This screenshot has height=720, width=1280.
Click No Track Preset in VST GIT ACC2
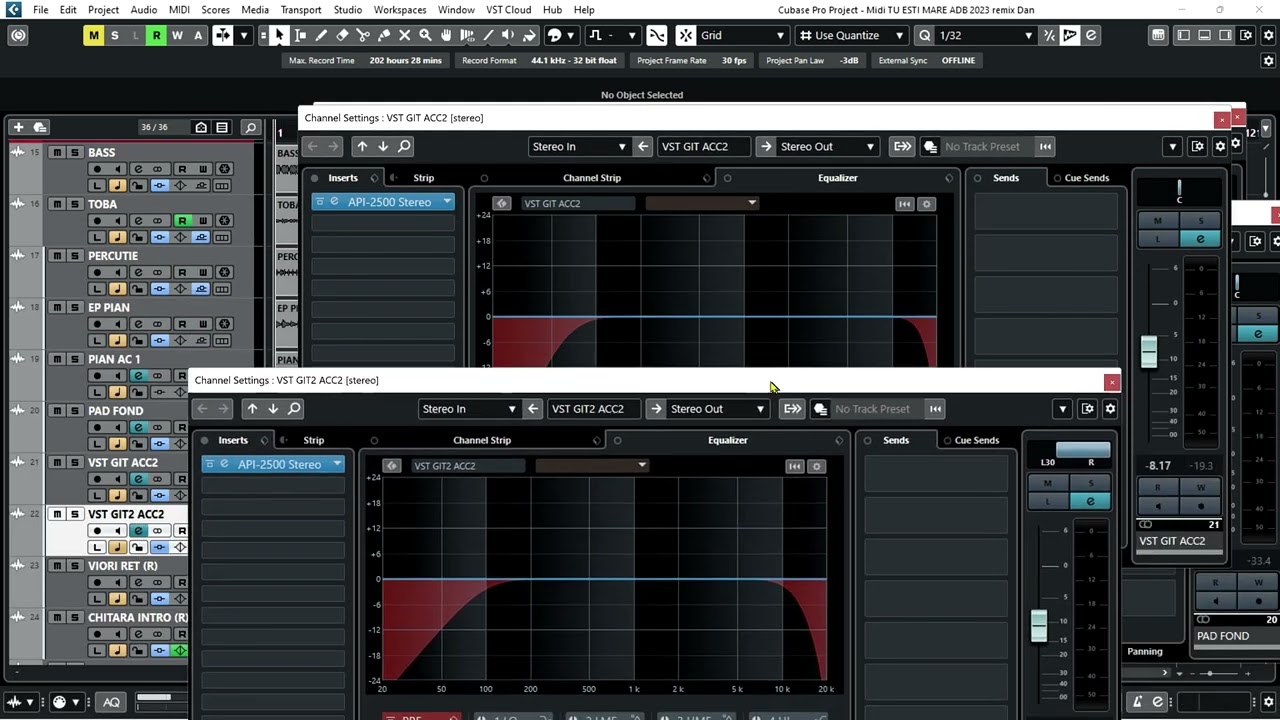tap(982, 146)
